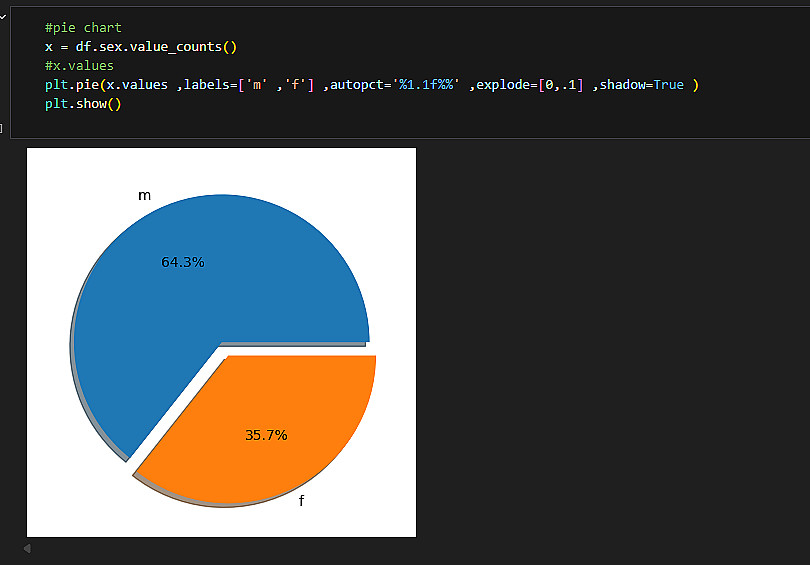Screen dimensions: 810x565
Task: Click the 'm' slice label
Action: (145, 195)
